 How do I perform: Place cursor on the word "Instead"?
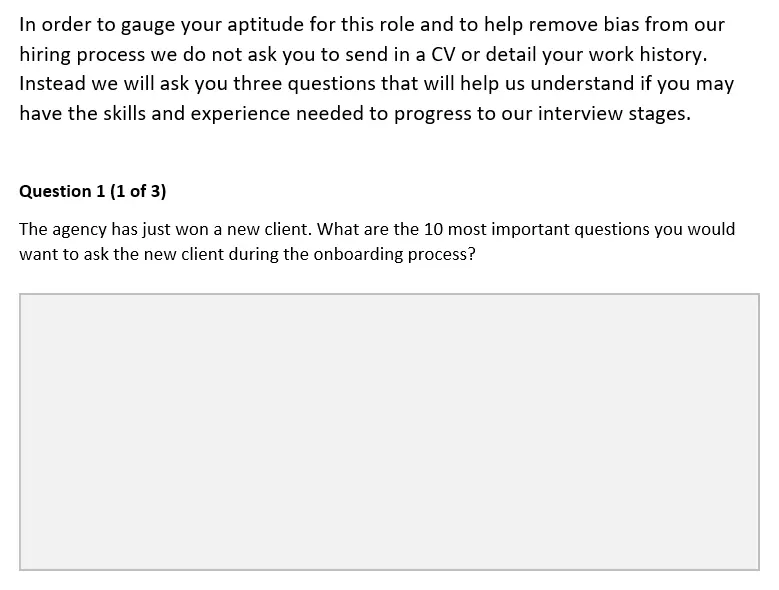[x=52, y=83]
